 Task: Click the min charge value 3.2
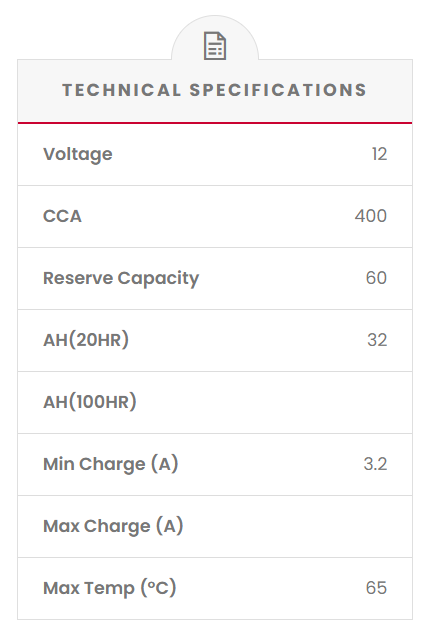[375, 464]
